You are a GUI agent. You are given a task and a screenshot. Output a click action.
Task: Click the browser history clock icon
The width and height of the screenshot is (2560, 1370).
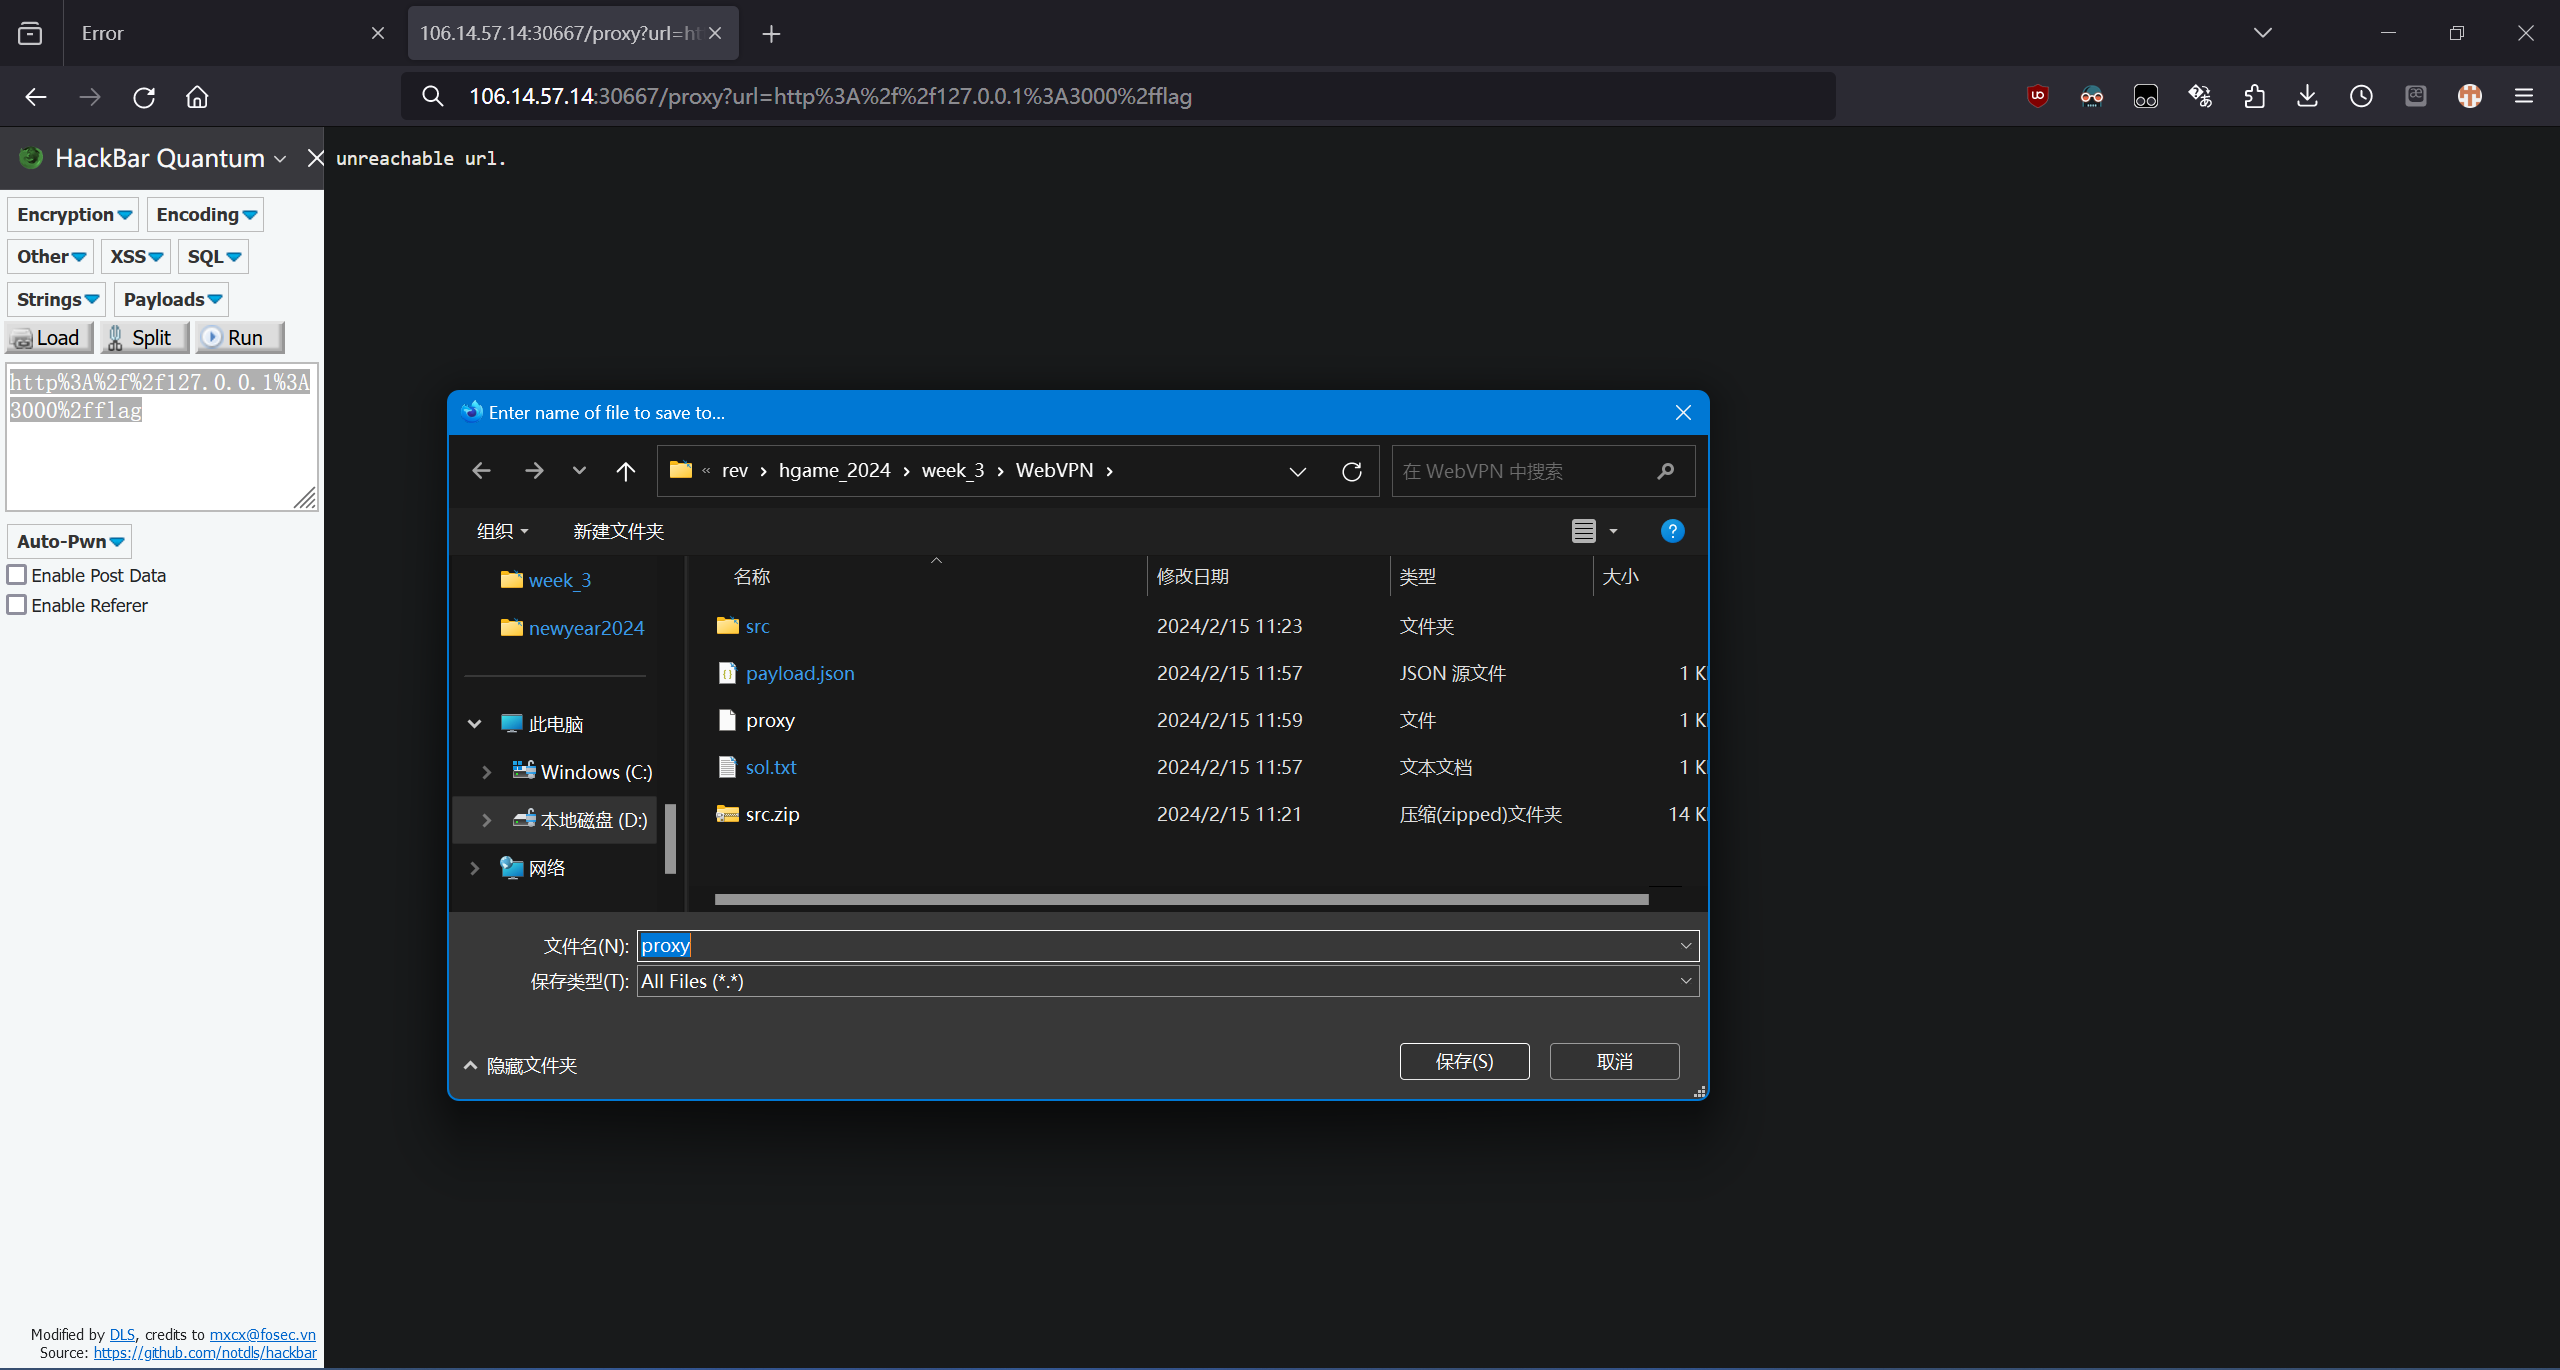2361,96
